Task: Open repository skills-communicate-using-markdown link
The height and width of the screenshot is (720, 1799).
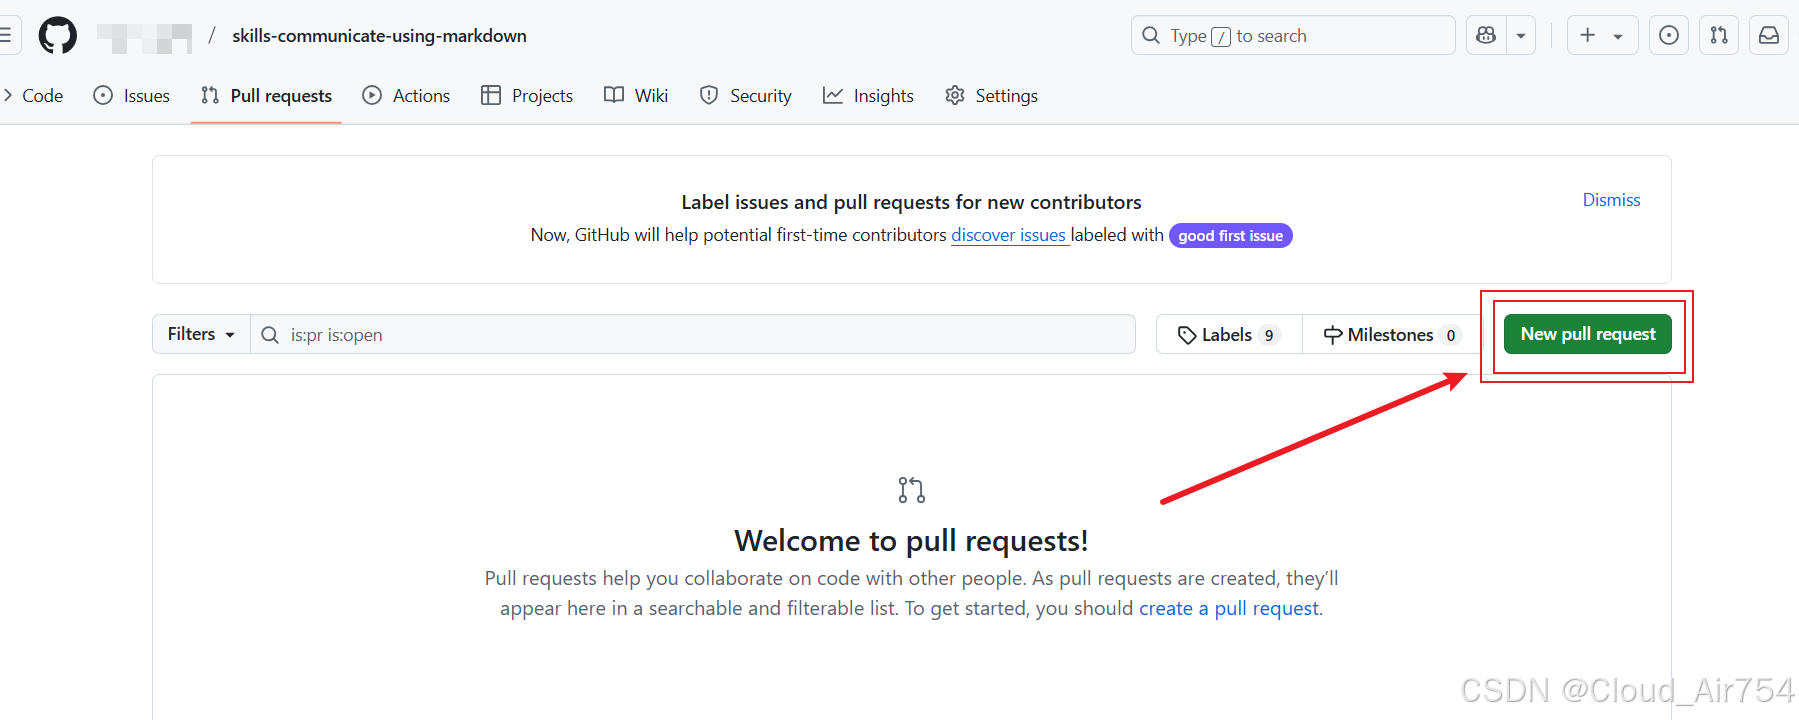Action: click(x=379, y=36)
